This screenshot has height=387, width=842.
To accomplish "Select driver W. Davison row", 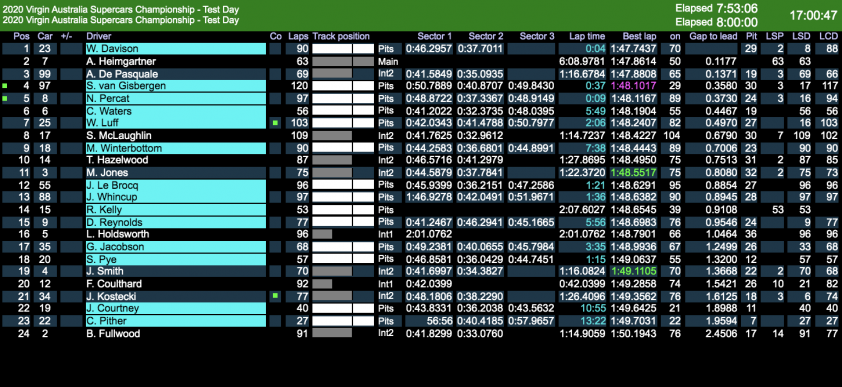I will point(420,49).
